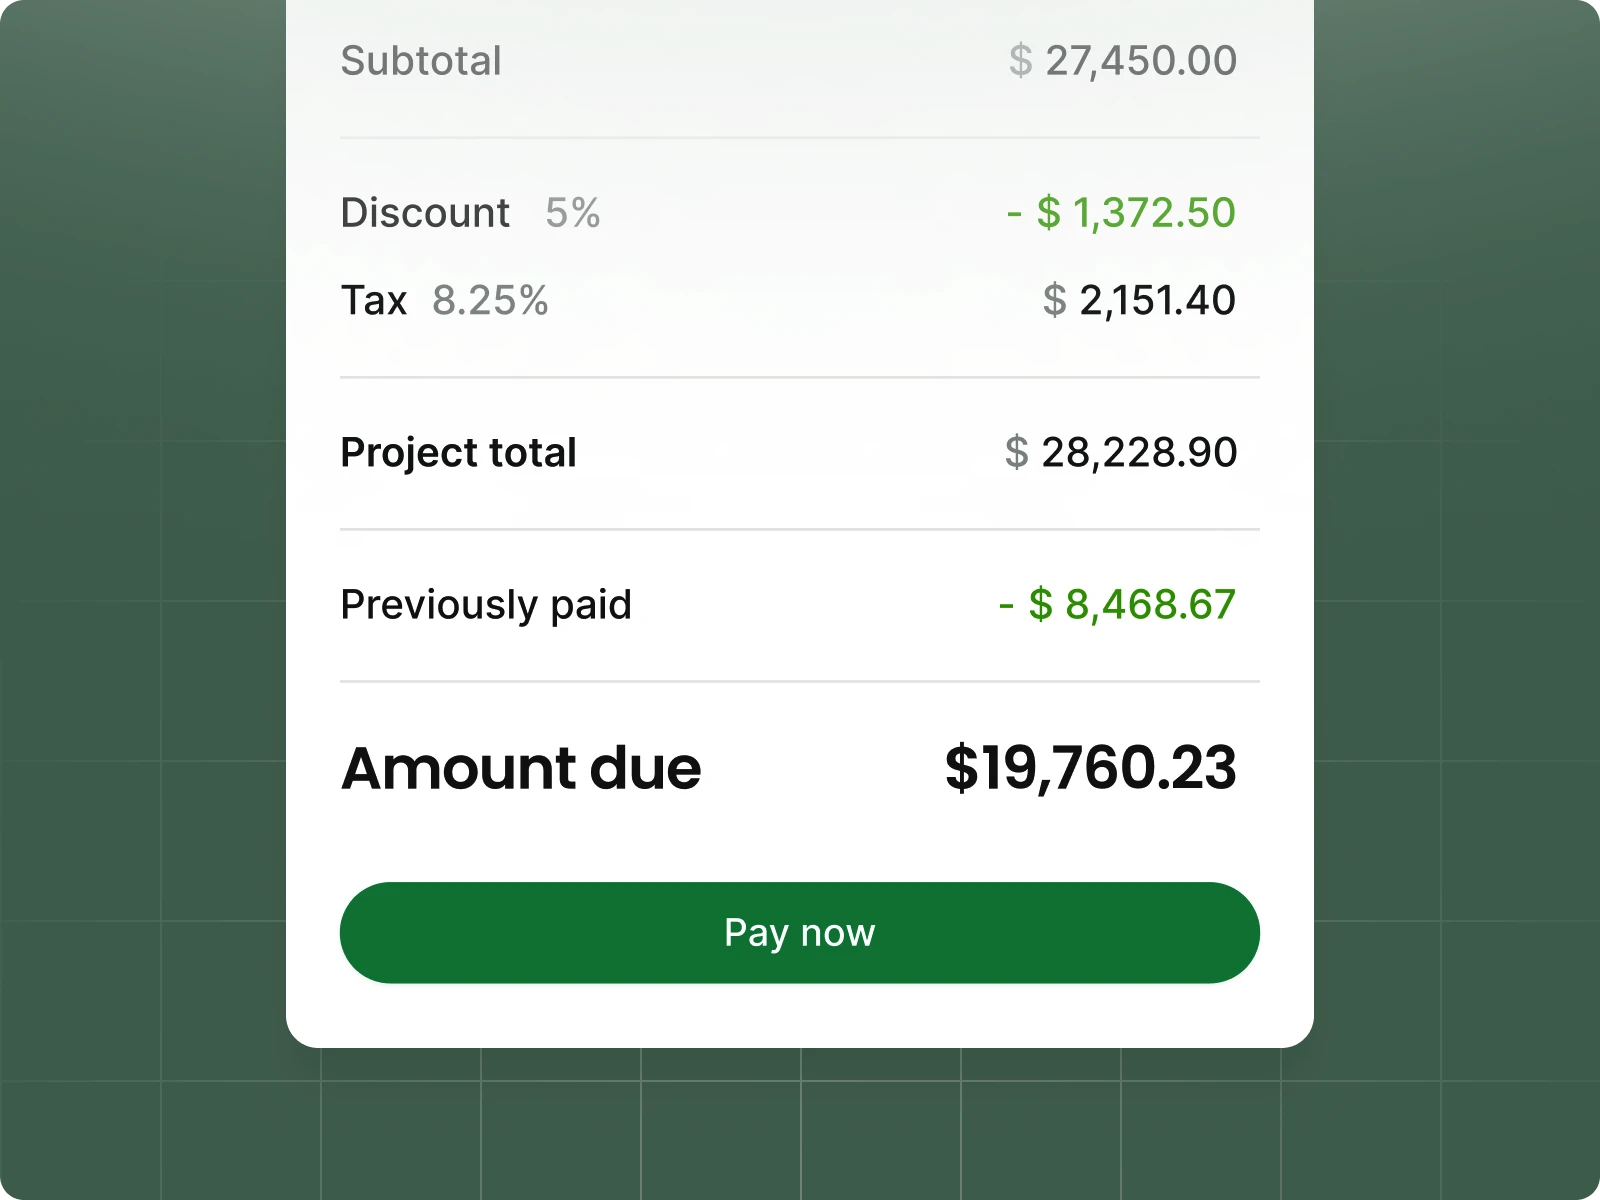Select the project total $28,228.90
The width and height of the screenshot is (1600, 1200).
[x=1121, y=452]
